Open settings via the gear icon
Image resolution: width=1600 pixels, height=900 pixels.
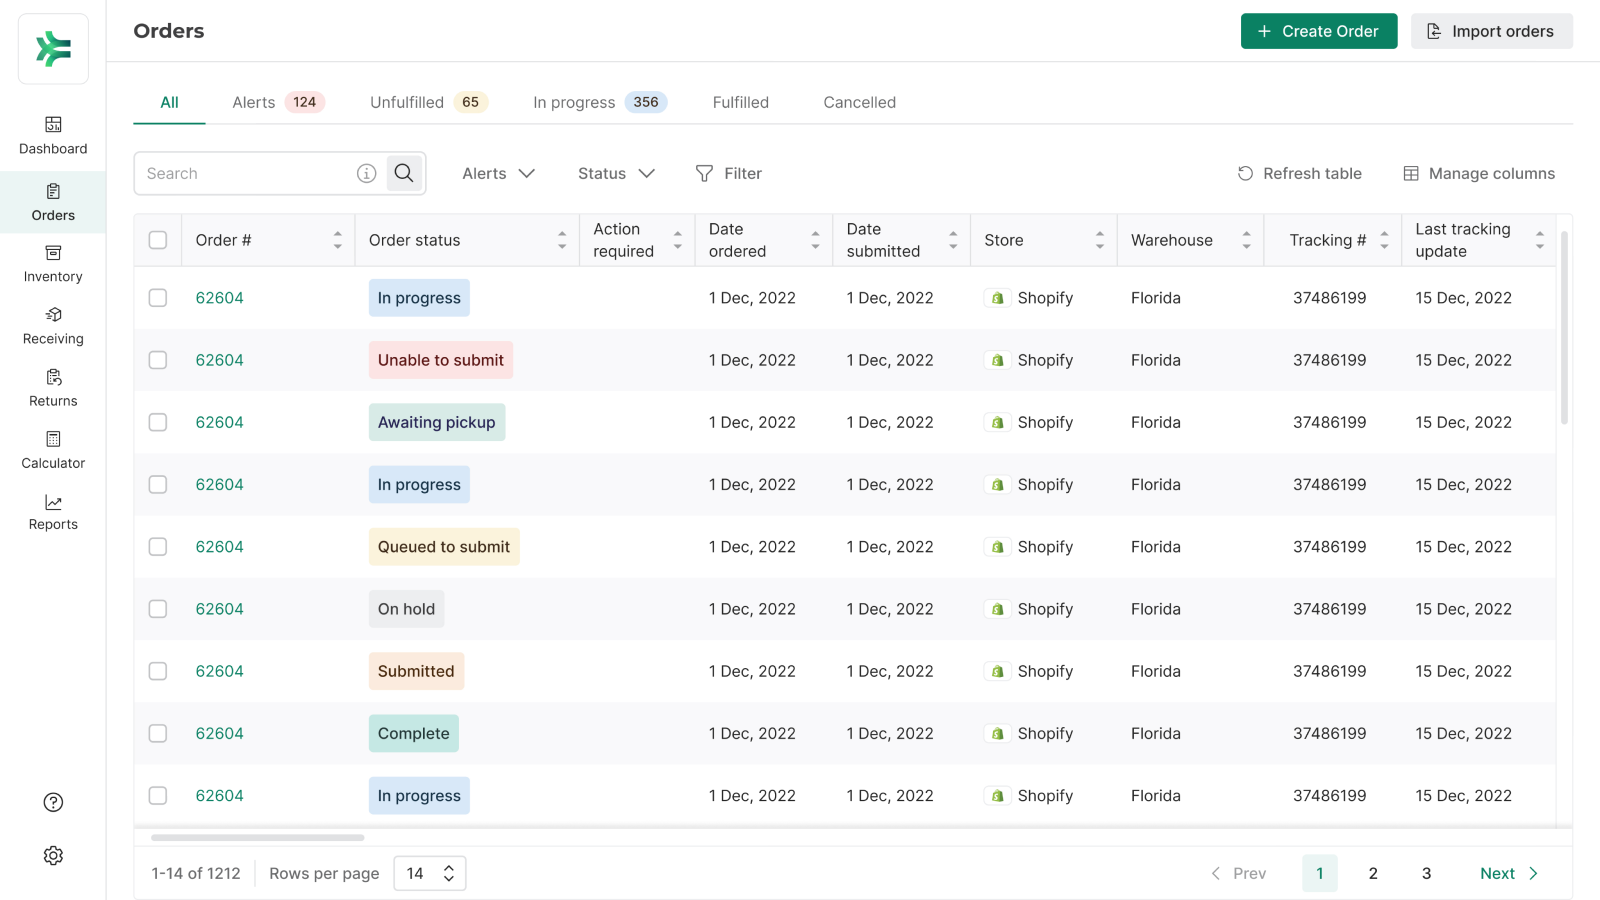(53, 856)
